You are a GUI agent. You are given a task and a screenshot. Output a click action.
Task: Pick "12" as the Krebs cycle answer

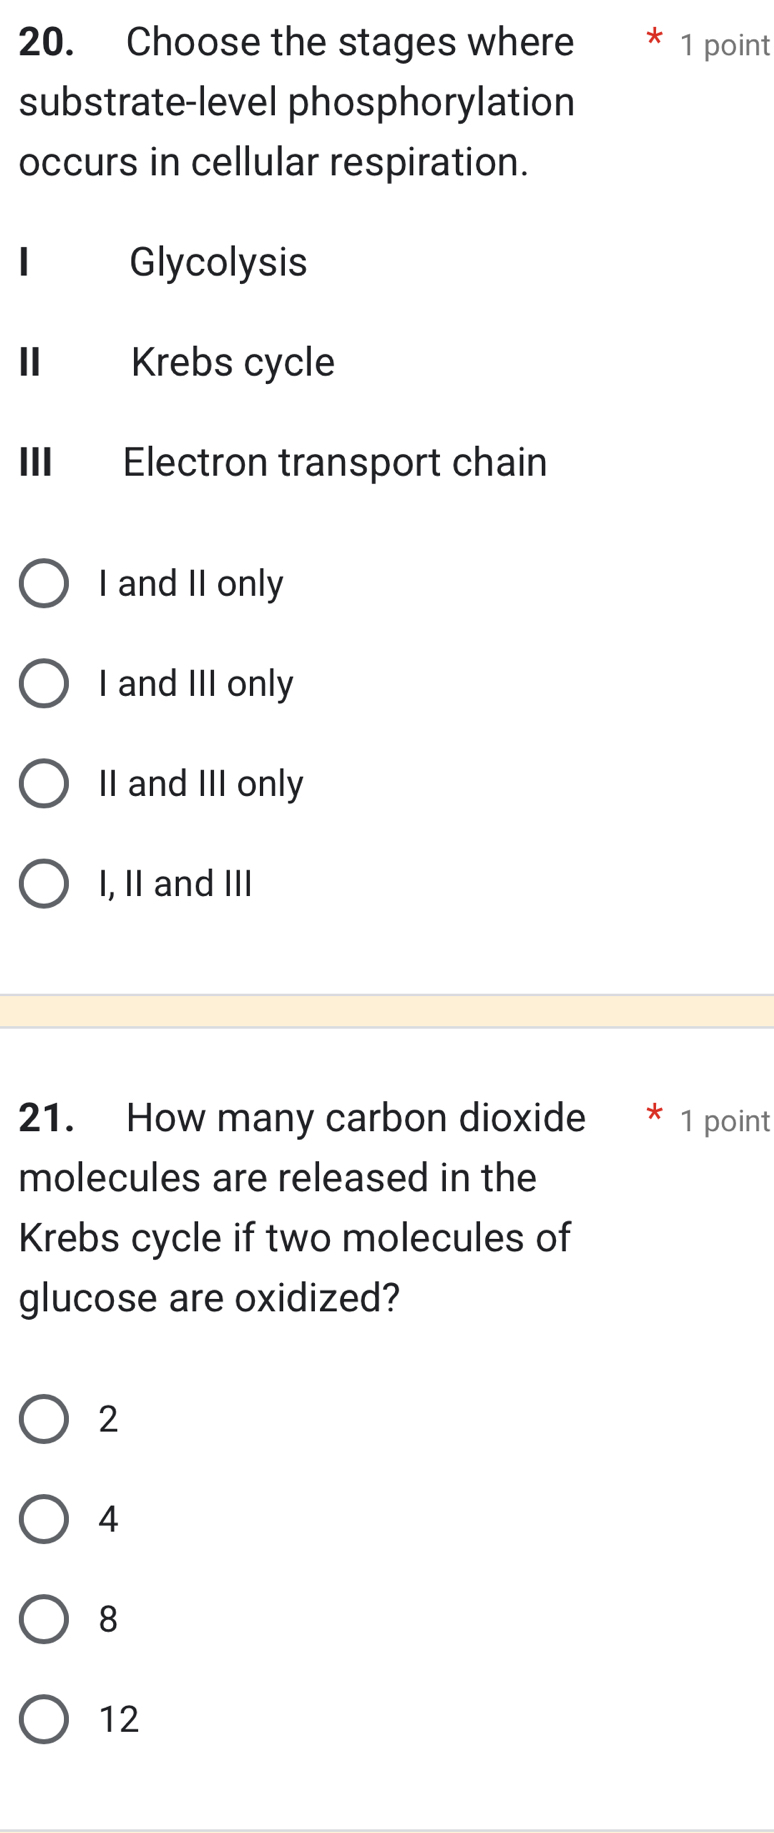click(x=44, y=1718)
